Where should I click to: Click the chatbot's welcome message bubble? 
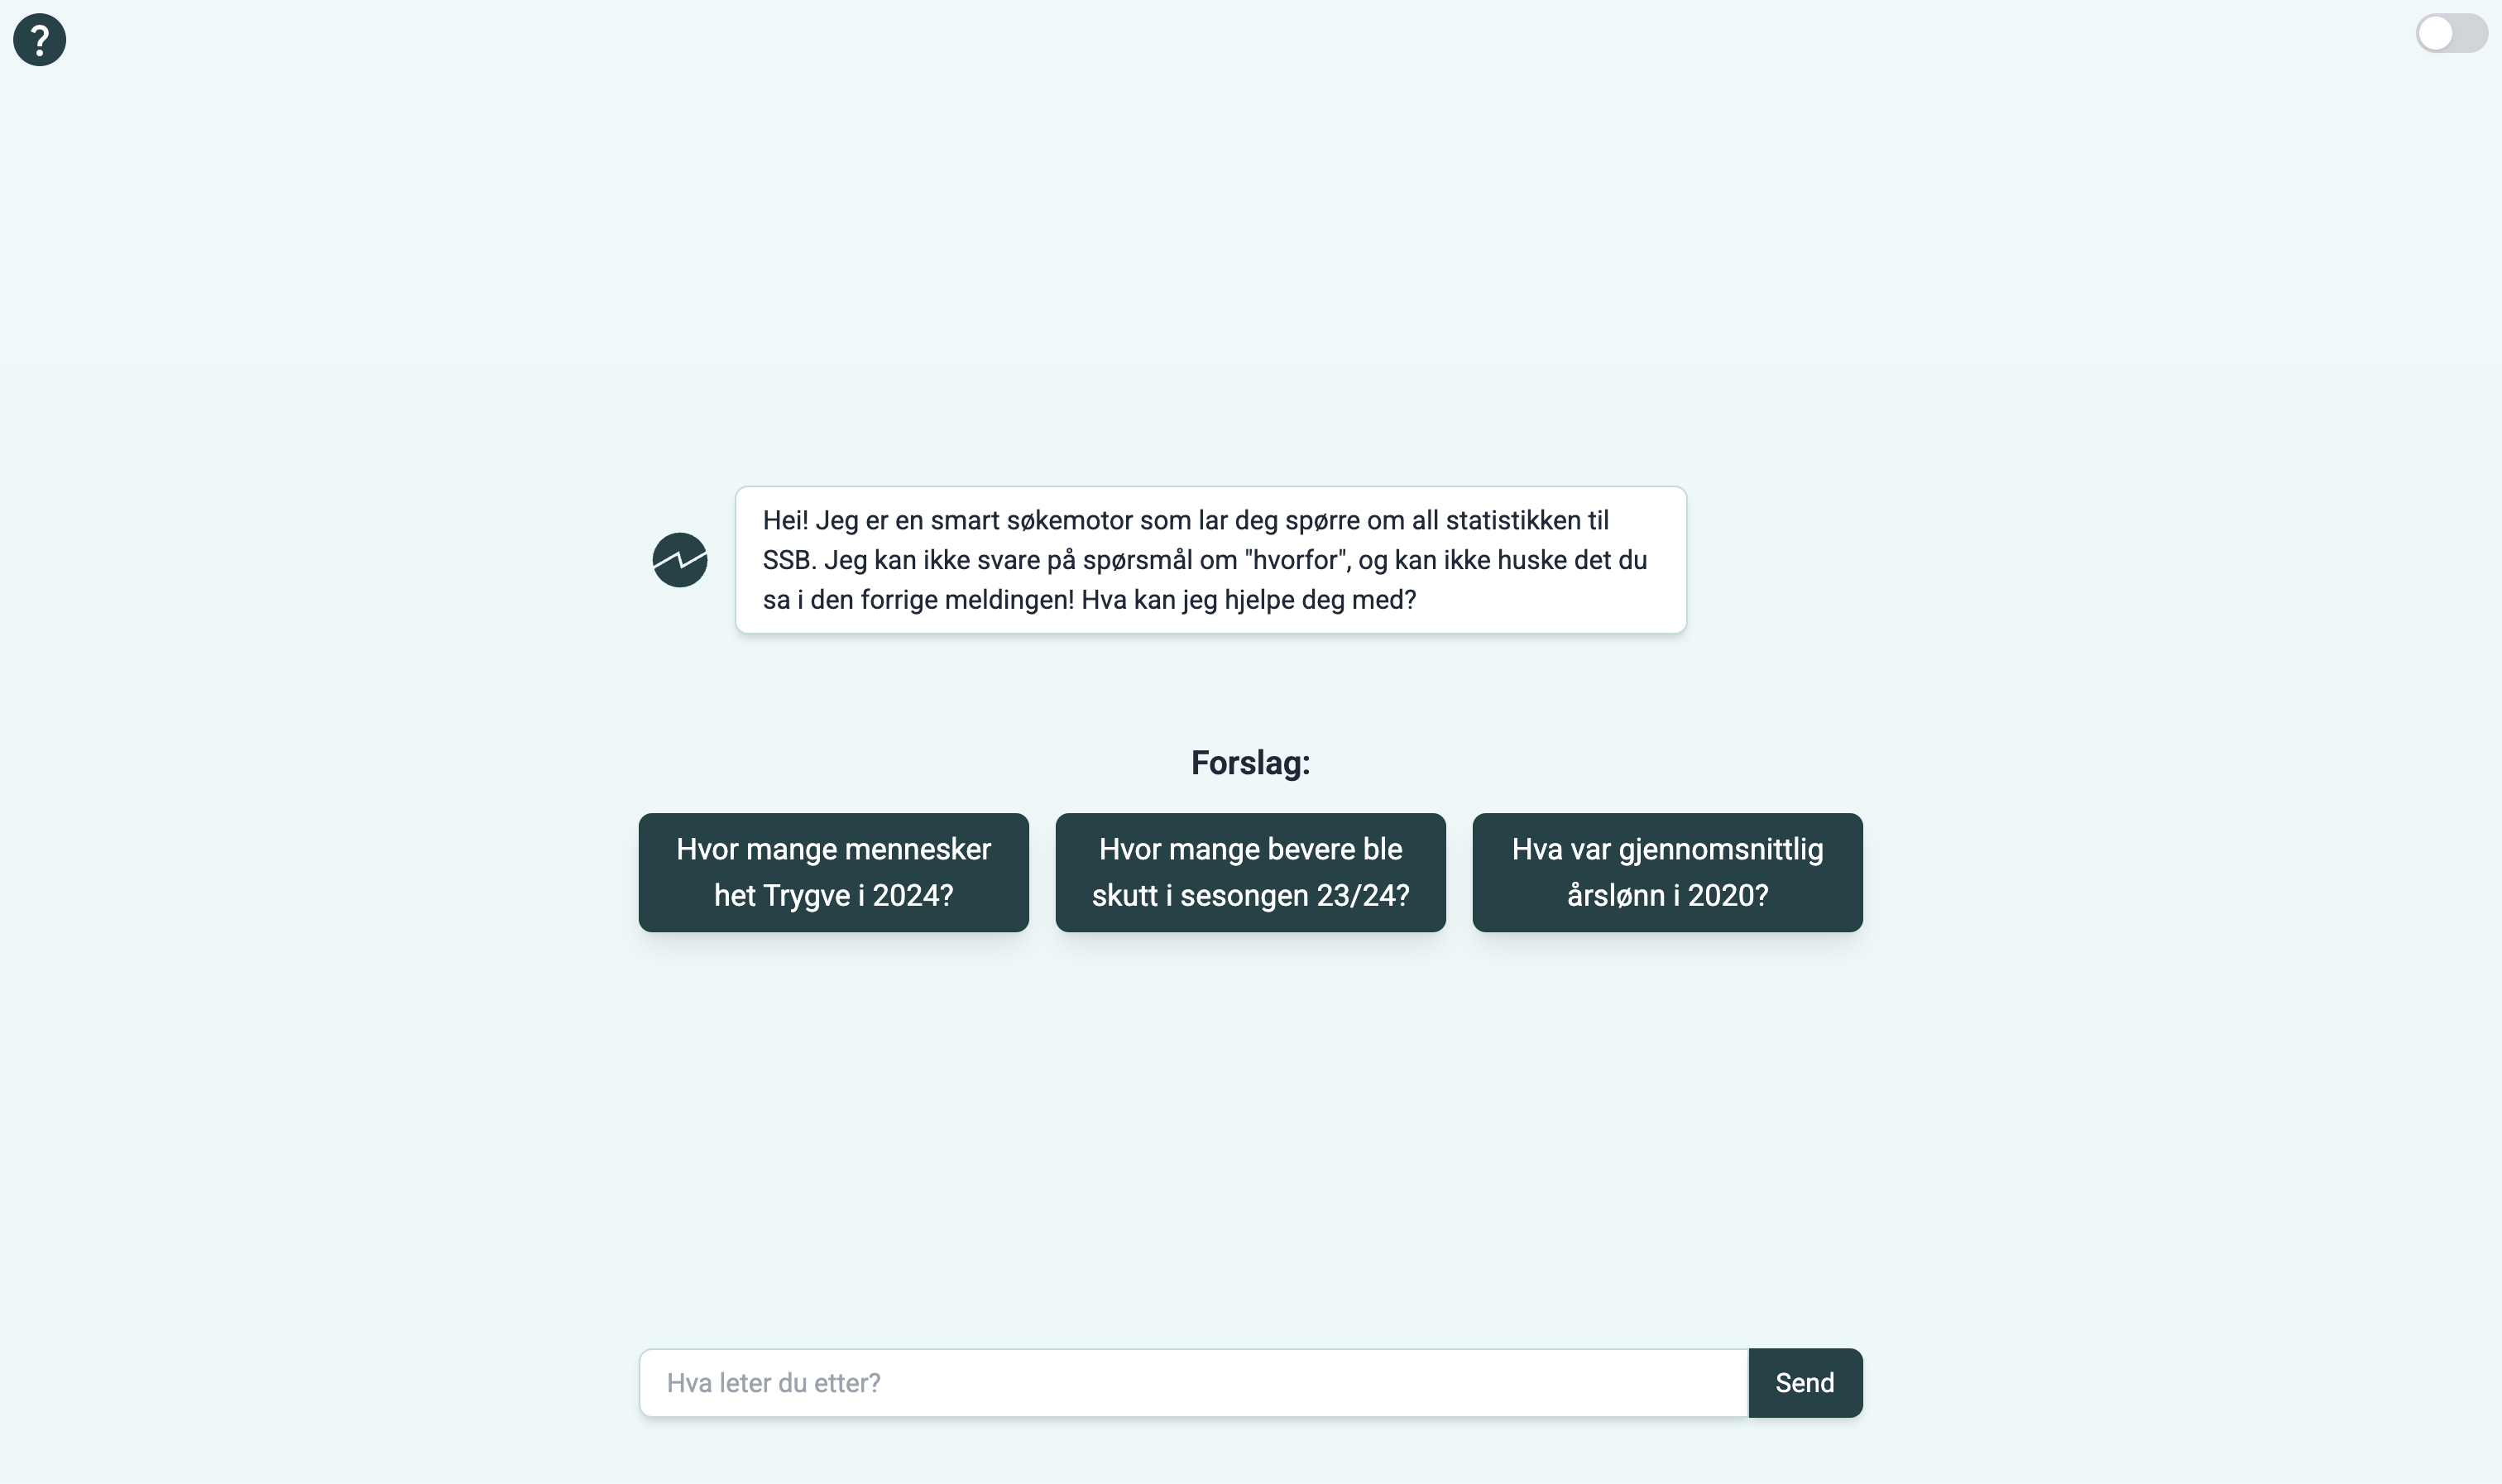coord(1210,560)
